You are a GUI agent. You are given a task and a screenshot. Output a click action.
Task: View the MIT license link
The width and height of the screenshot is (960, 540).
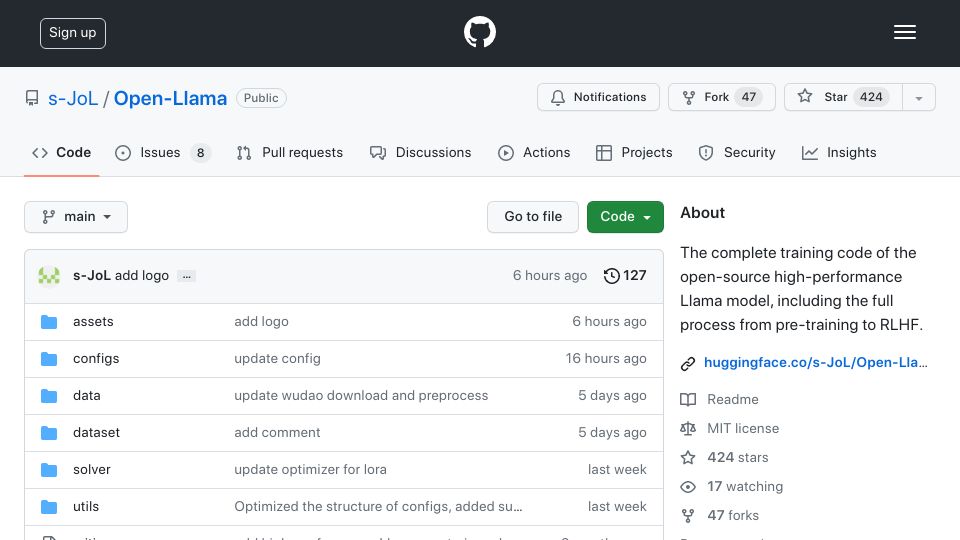tap(743, 429)
